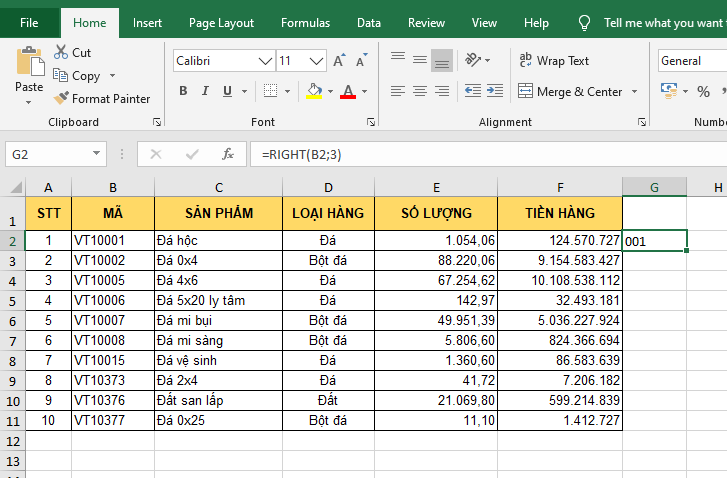This screenshot has height=478, width=727.
Task: Click the Name Box showing G2
Action: point(46,154)
